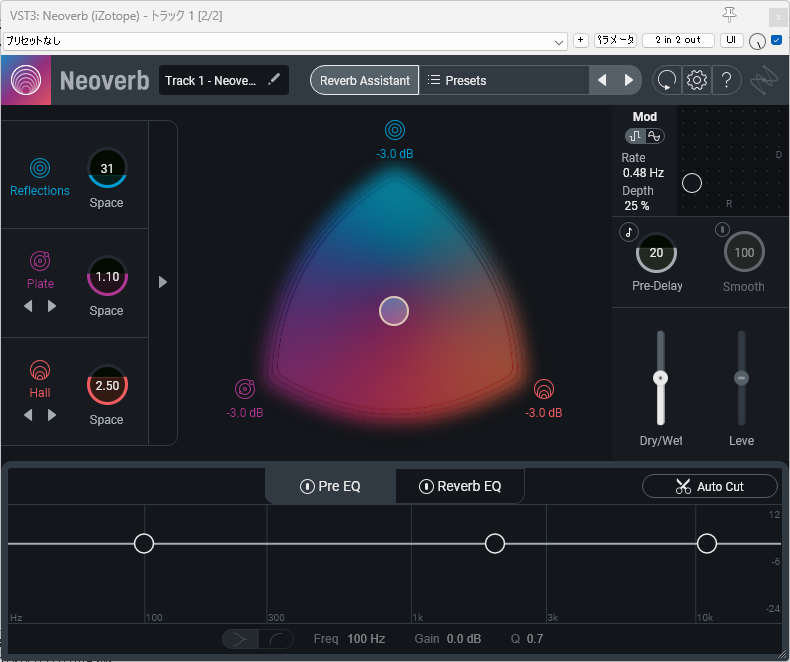This screenshot has height=662, width=790.
Task: Open the Reverb Assistant
Action: (x=364, y=80)
